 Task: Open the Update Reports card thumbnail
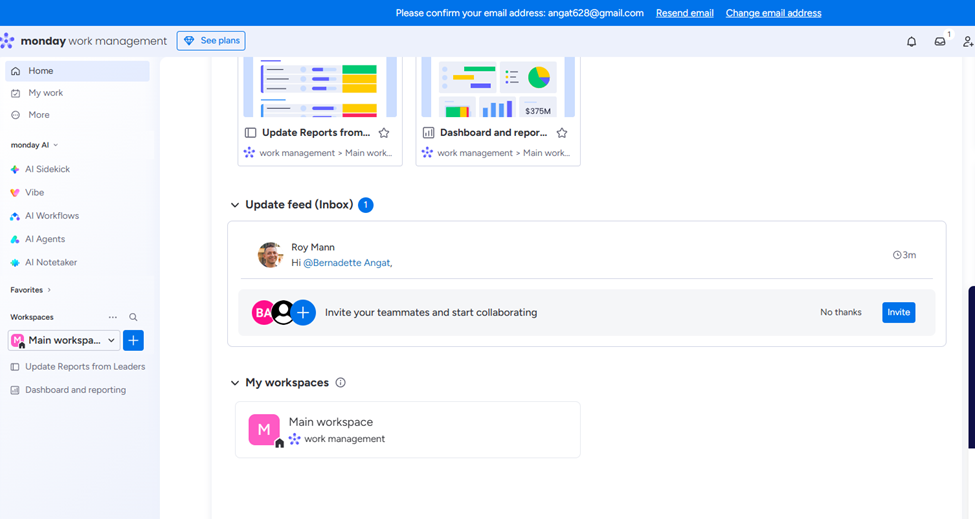pos(320,87)
